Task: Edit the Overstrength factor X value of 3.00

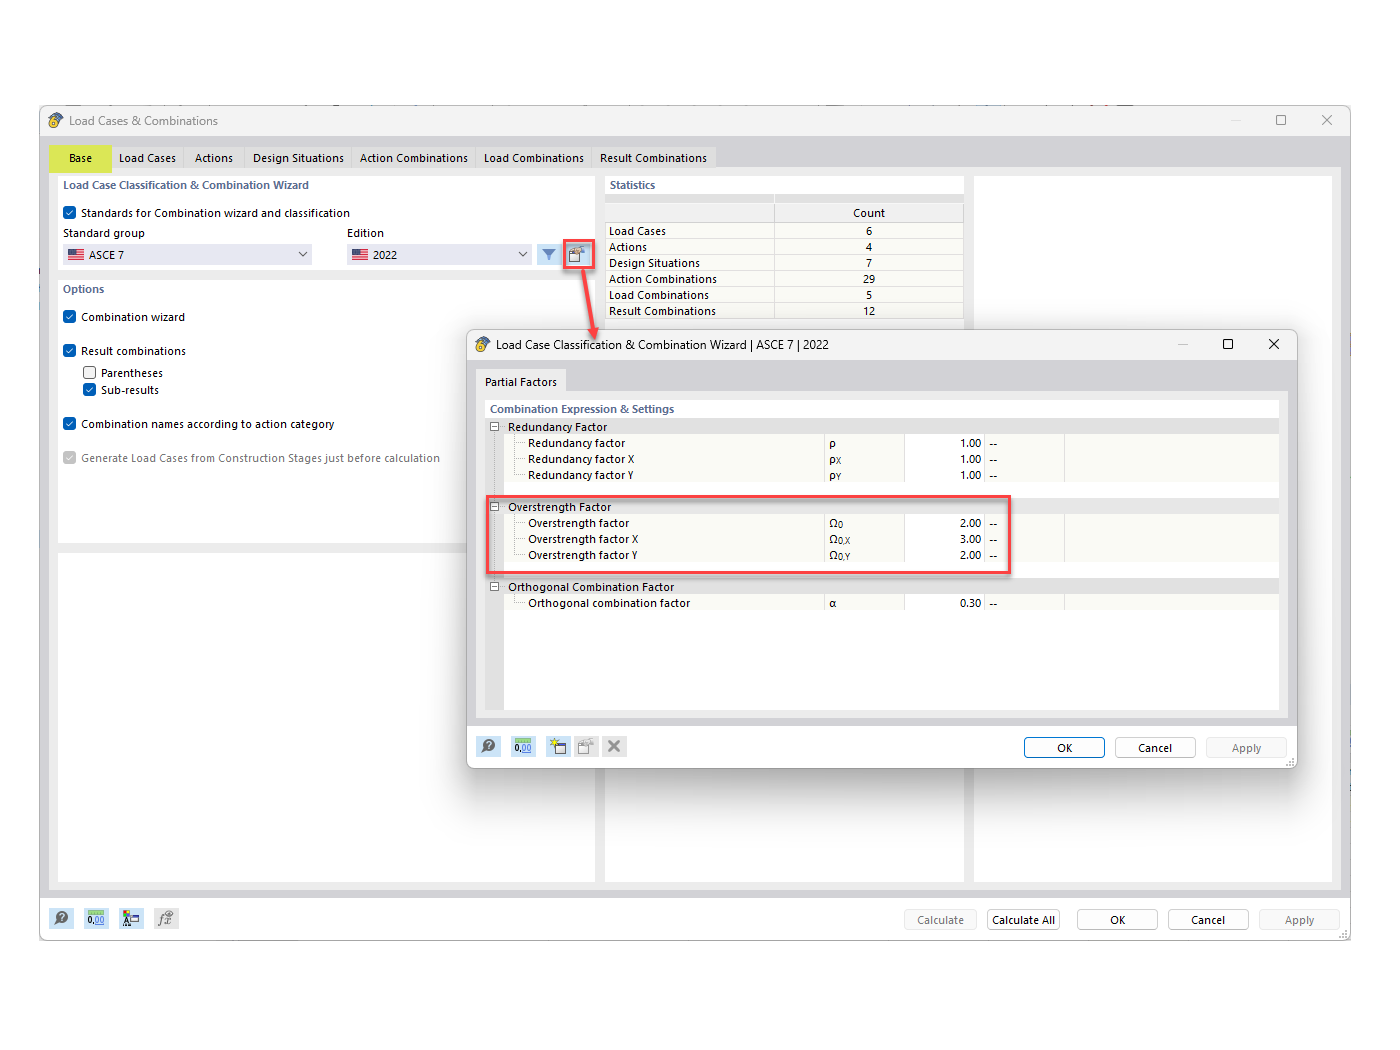Action: pyautogui.click(x=968, y=539)
